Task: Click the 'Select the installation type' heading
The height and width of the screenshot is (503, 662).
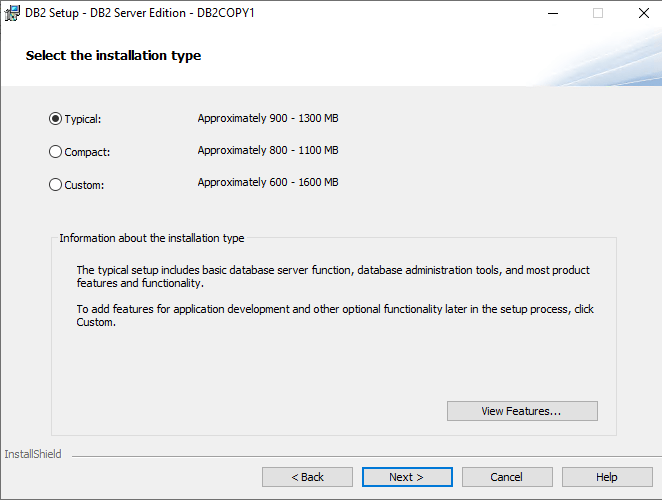Action: click(113, 56)
